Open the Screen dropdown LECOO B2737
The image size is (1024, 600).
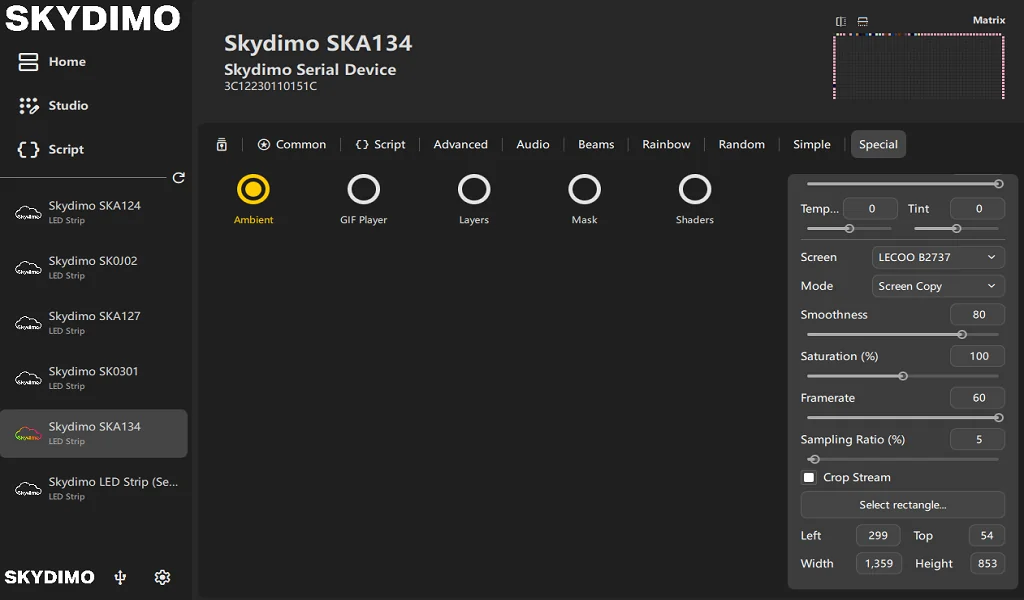[937, 258]
